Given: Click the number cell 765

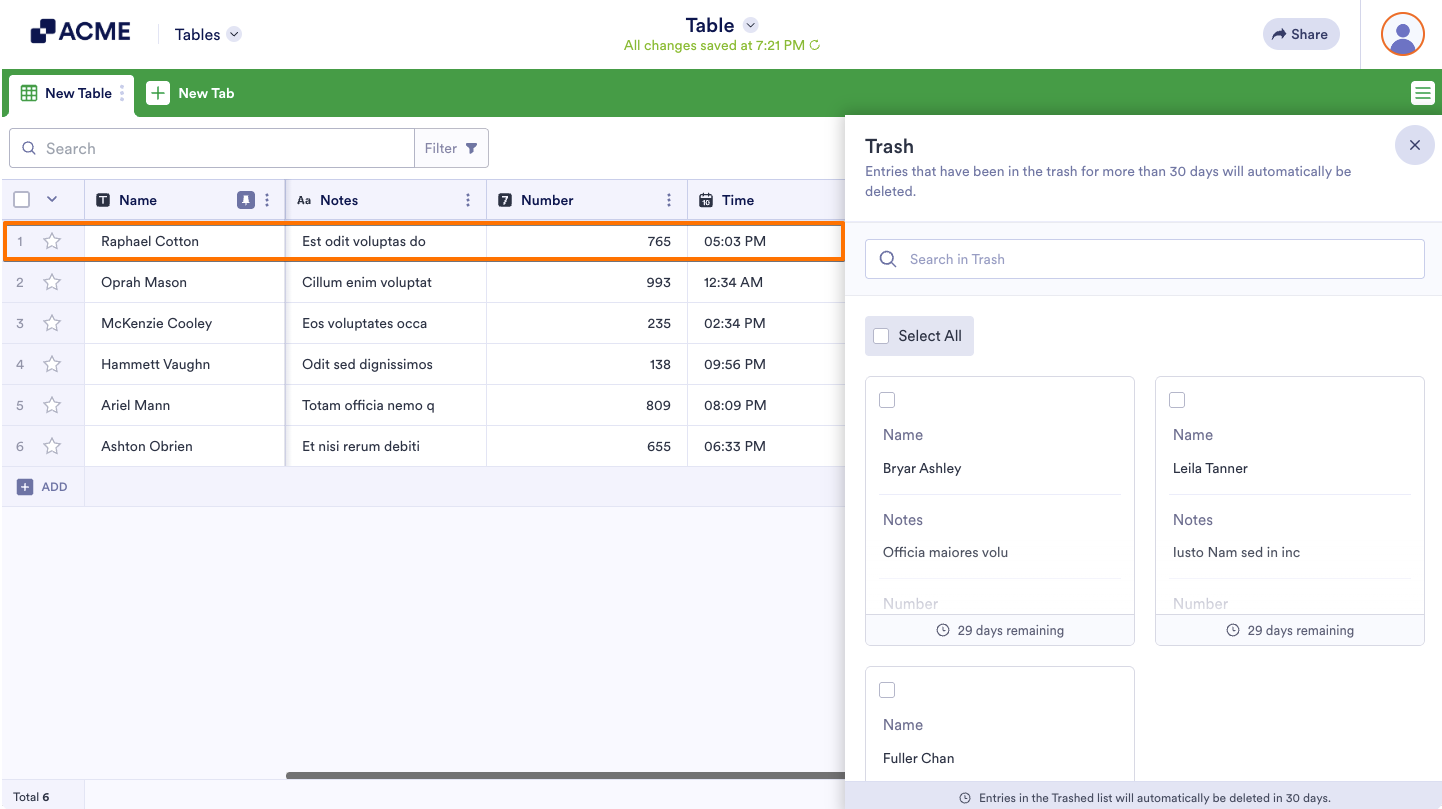Looking at the screenshot, I should point(587,241).
